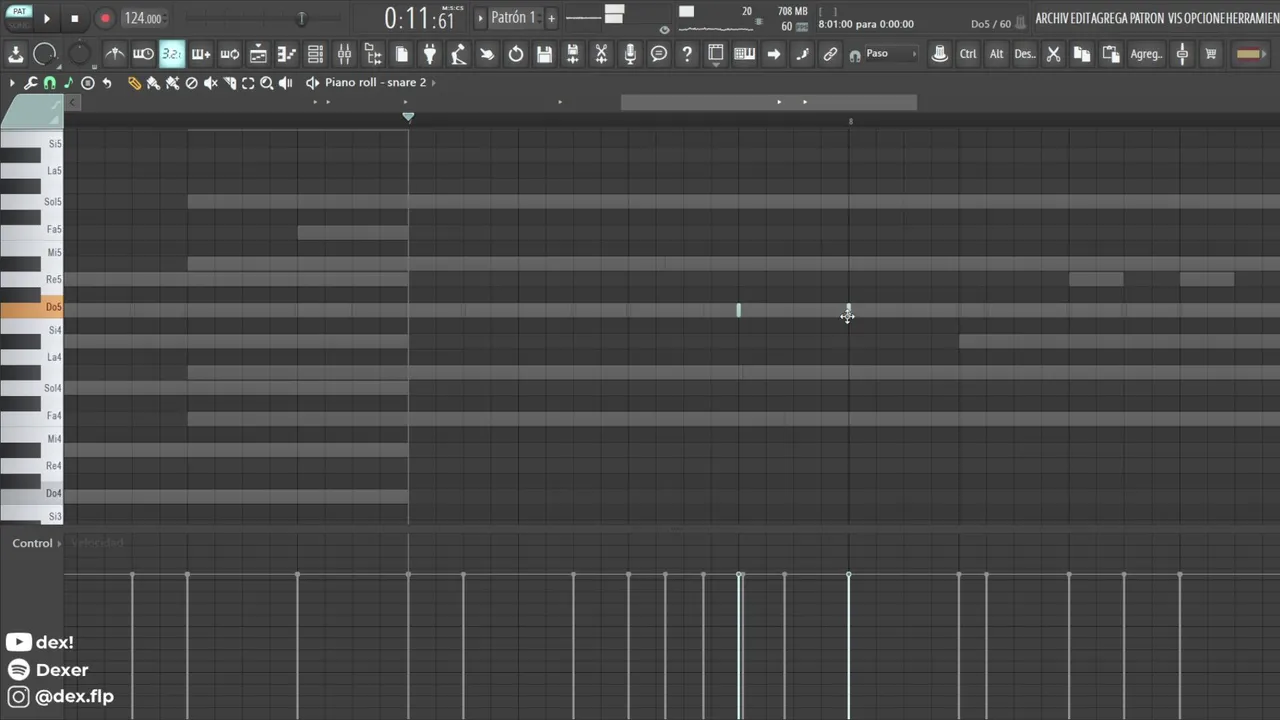Select the slice tool in piano roll
The image size is (1280, 720).
point(229,83)
